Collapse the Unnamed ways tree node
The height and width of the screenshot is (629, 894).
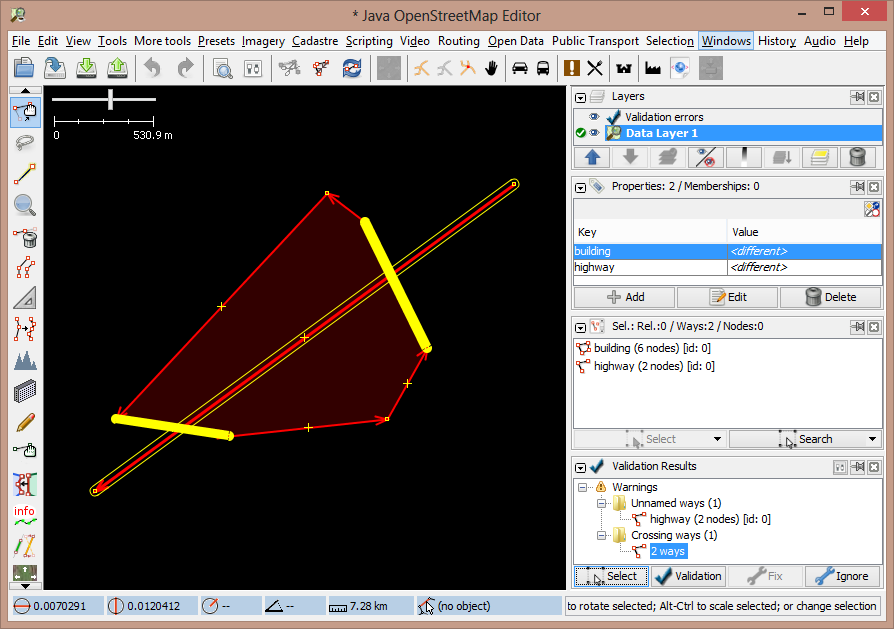602,503
